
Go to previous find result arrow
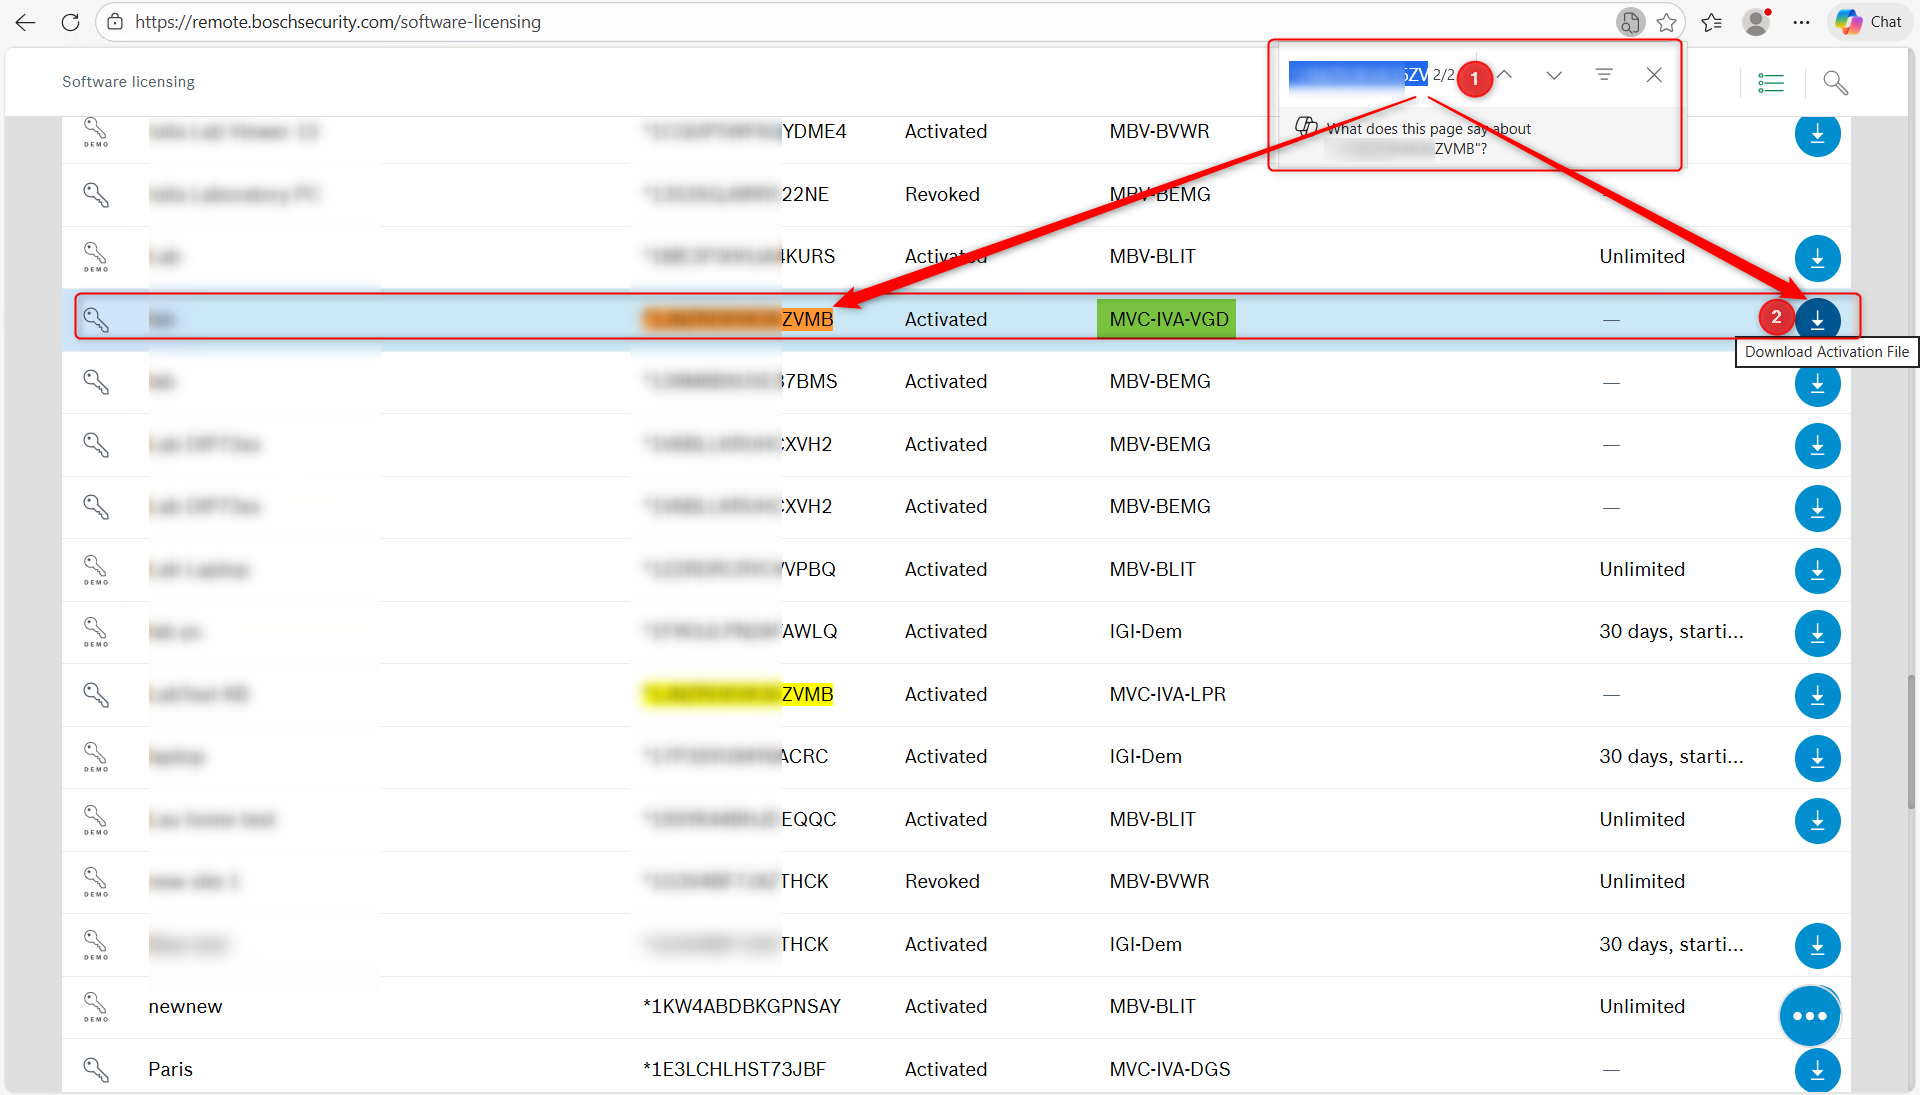point(1504,75)
